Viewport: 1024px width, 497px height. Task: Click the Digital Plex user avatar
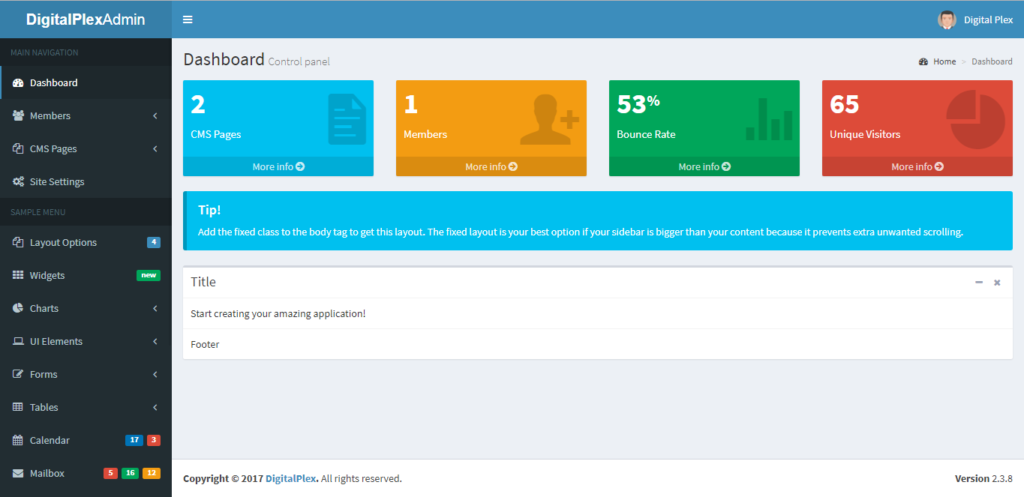[946, 20]
